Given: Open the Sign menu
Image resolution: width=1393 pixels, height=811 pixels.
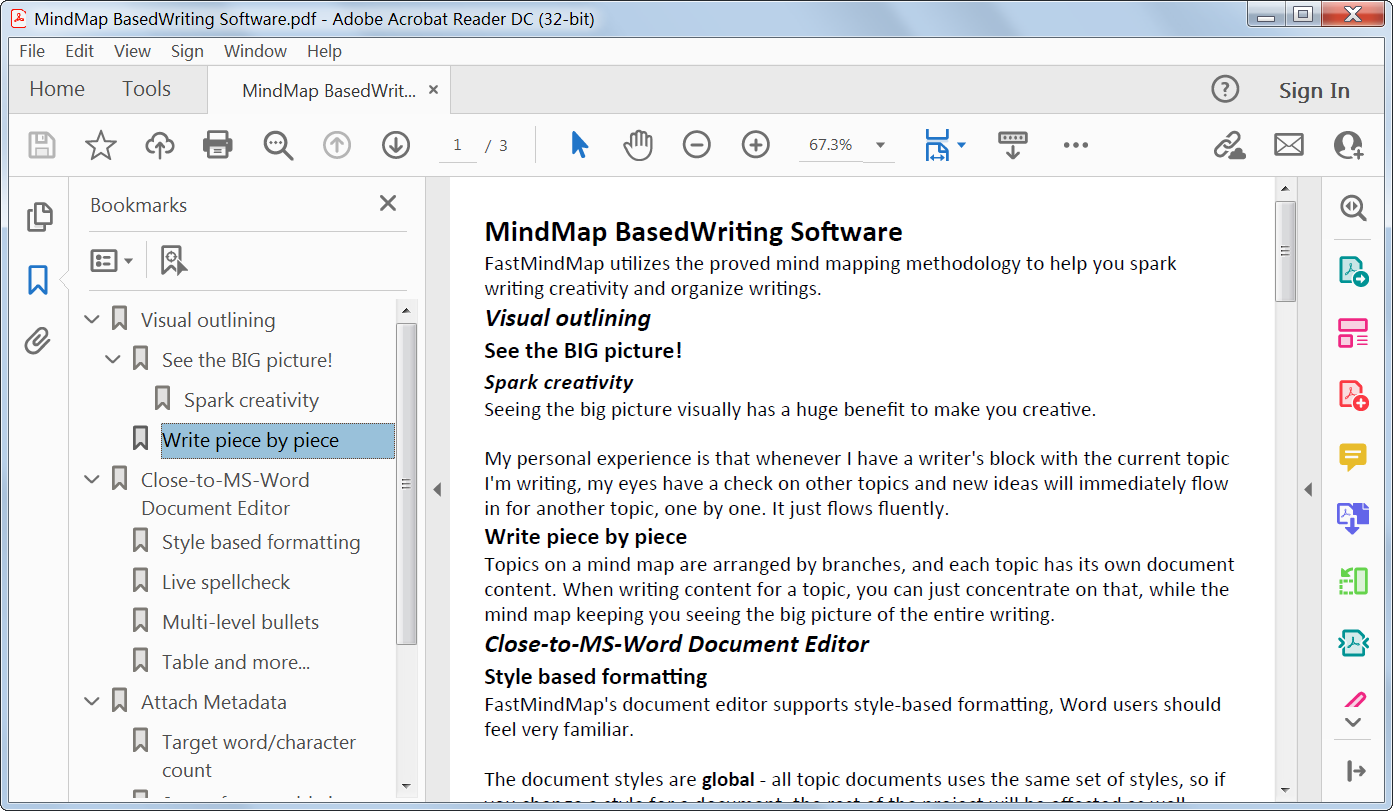Looking at the screenshot, I should tap(187, 51).
